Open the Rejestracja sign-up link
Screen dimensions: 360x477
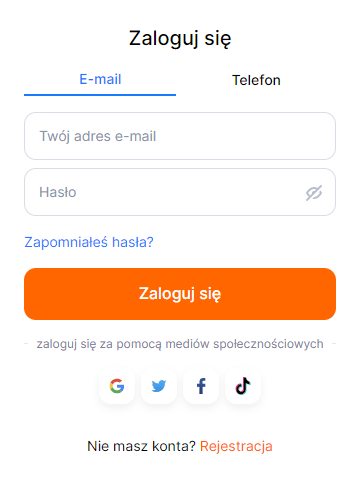236,446
